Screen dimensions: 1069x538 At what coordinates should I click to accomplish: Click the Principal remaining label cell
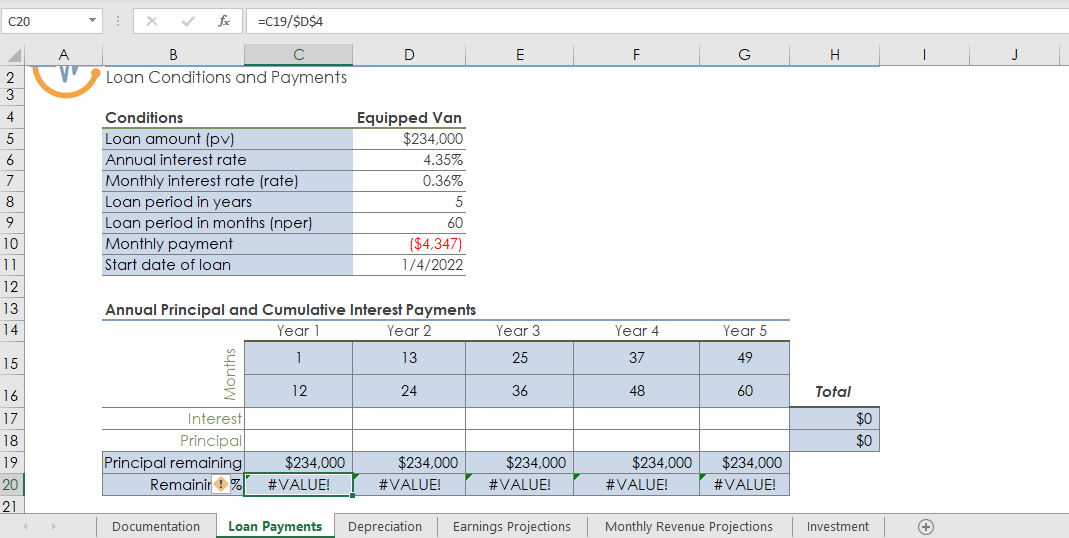(173, 463)
